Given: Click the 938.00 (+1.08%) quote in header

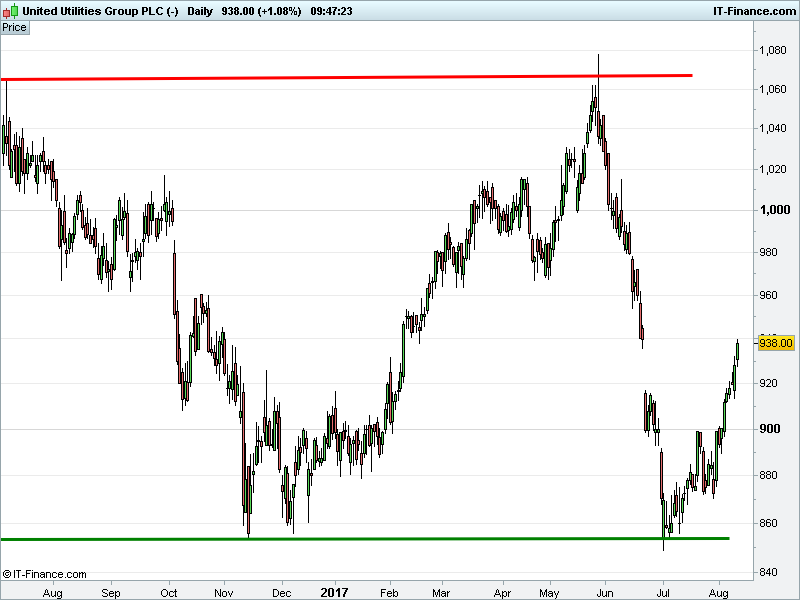Looking at the screenshot, I should pos(261,11).
